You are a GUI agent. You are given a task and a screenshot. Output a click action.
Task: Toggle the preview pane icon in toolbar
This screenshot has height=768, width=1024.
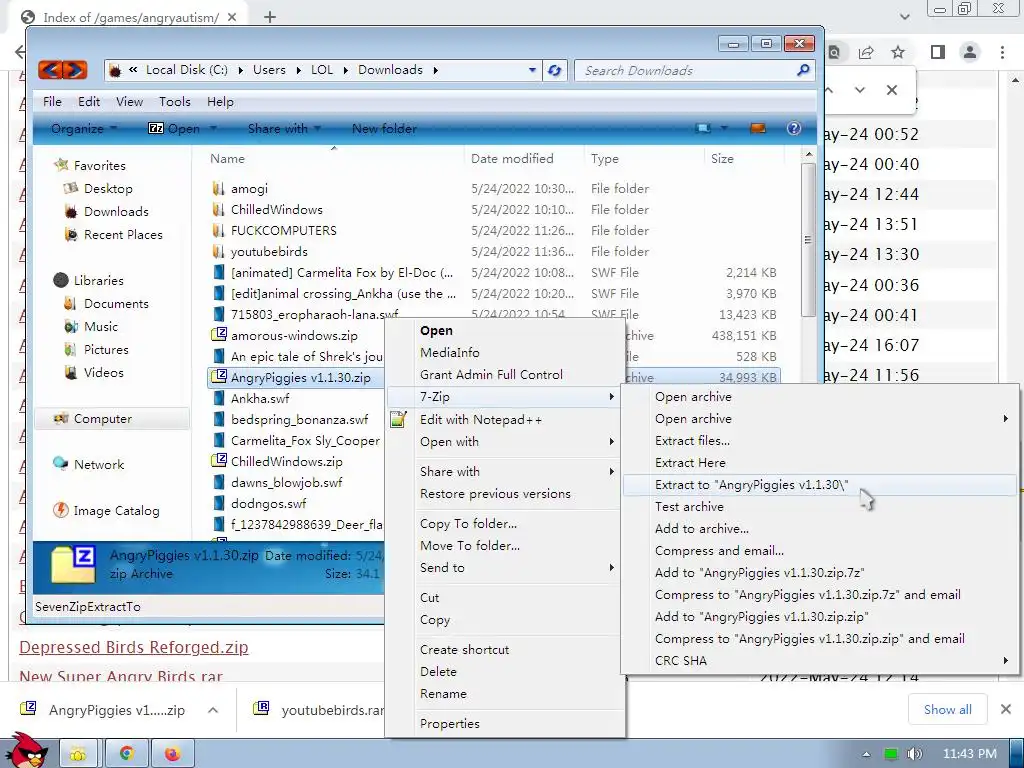point(758,128)
